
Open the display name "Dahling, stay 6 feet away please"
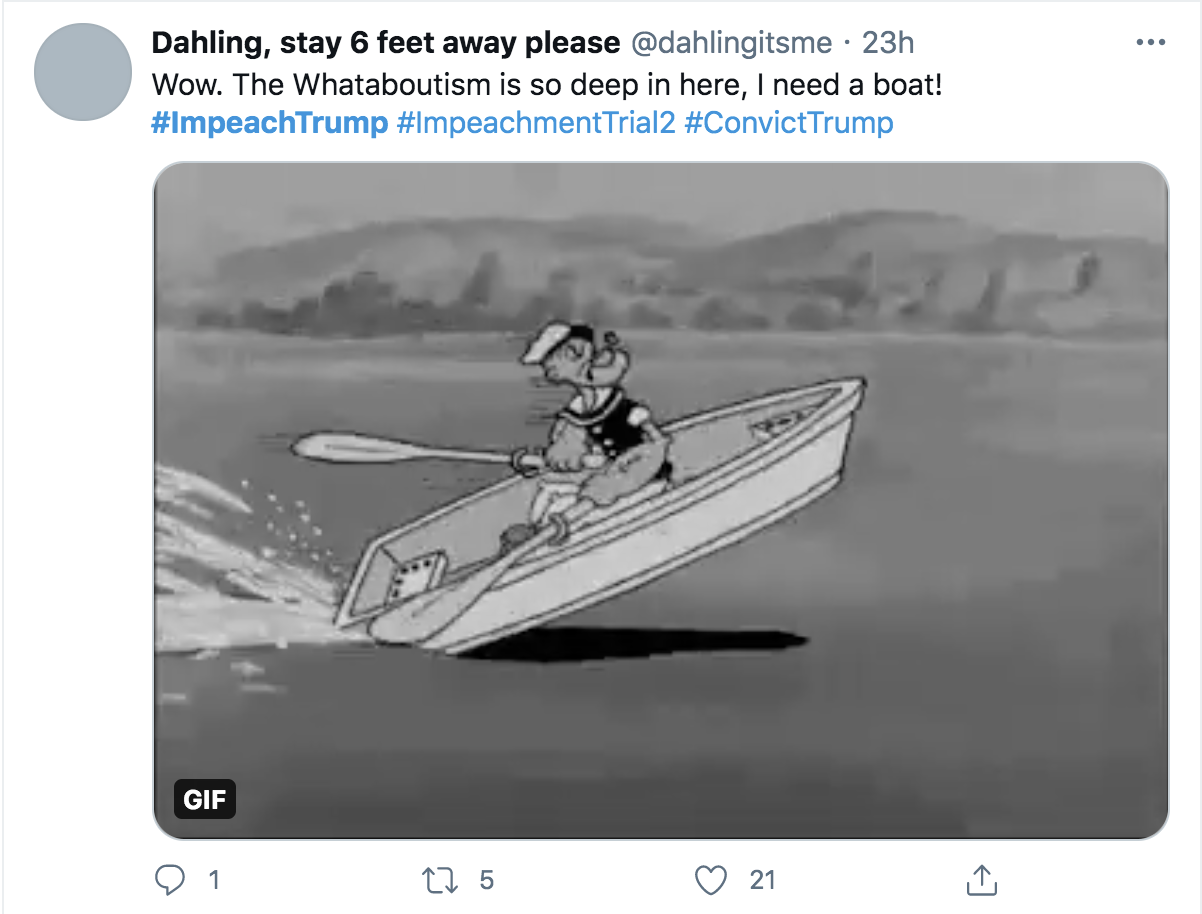pyautogui.click(x=386, y=44)
